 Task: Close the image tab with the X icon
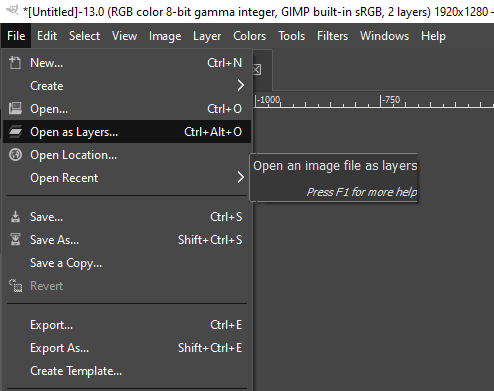256,70
